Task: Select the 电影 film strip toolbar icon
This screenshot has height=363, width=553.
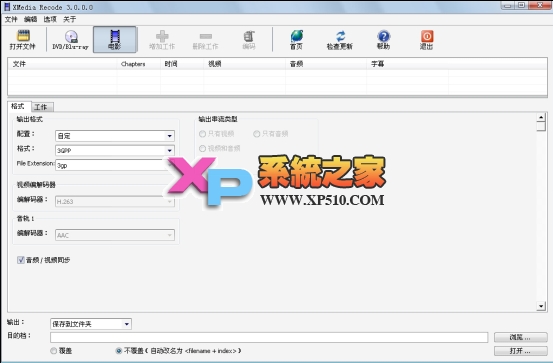Action: coord(115,40)
